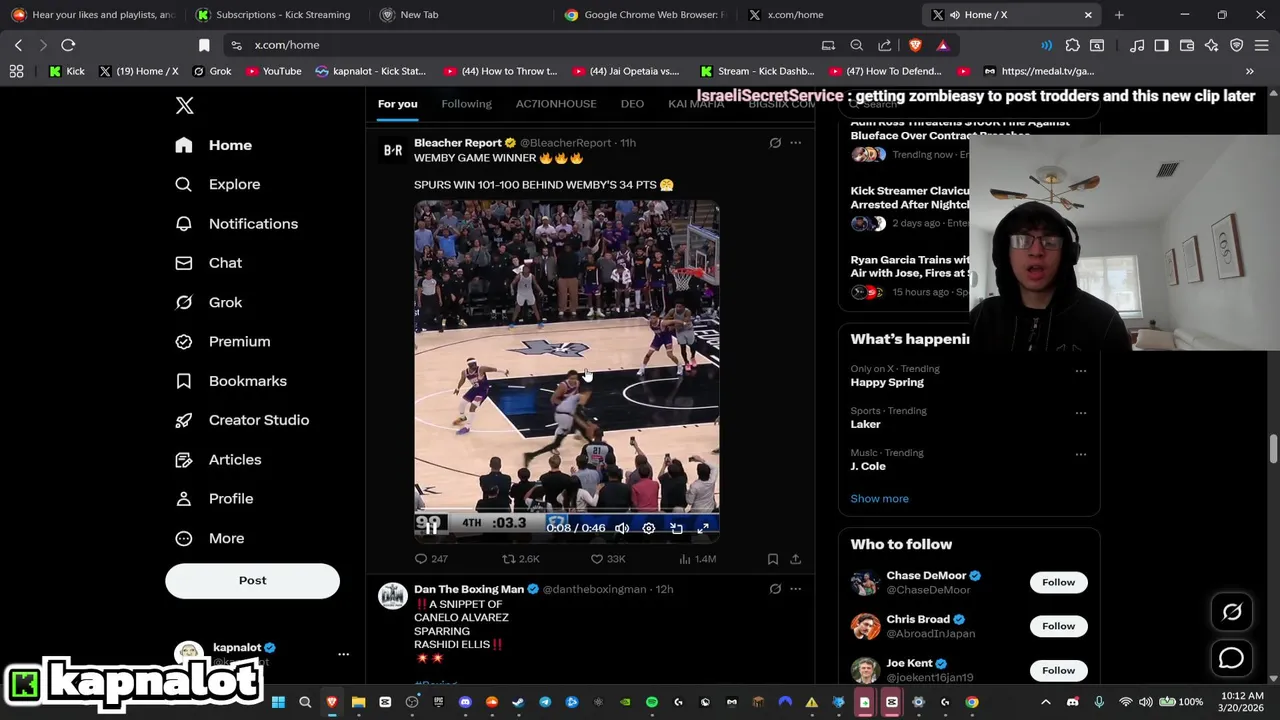Open more options on Dan The Boxing Man post

[796, 589]
